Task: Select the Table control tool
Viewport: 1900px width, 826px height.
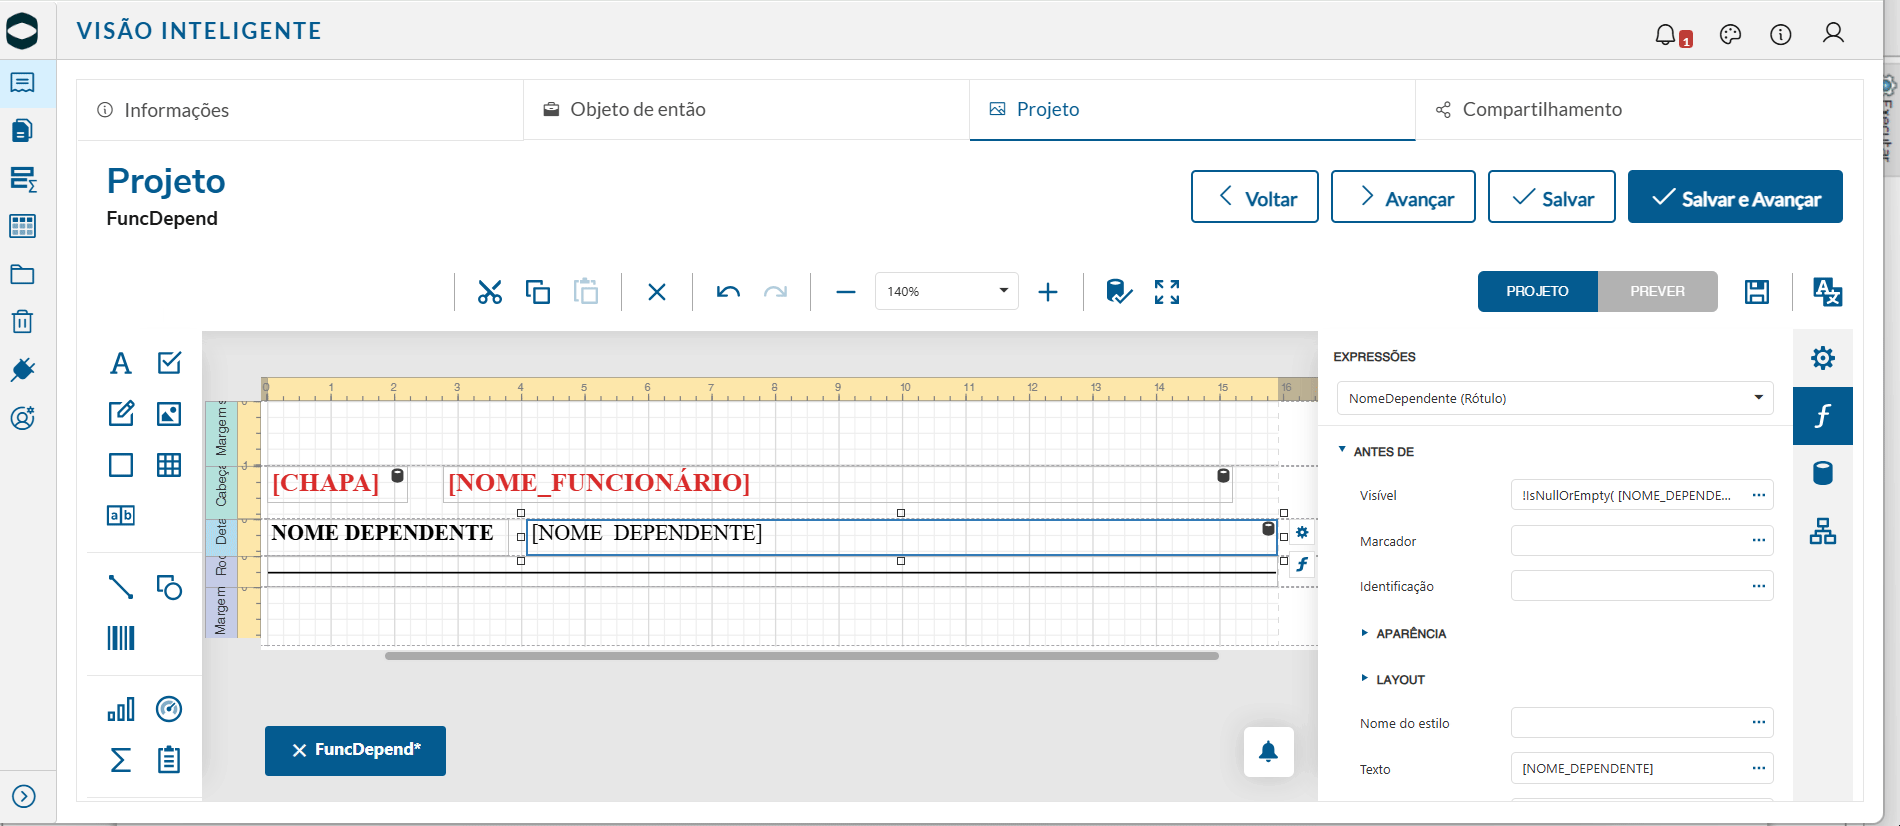Action: [x=169, y=465]
